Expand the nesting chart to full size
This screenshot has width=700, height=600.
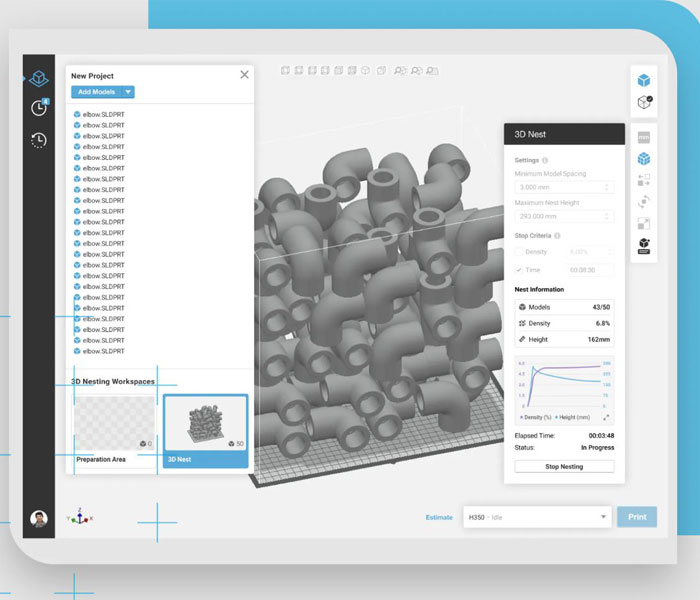607,417
